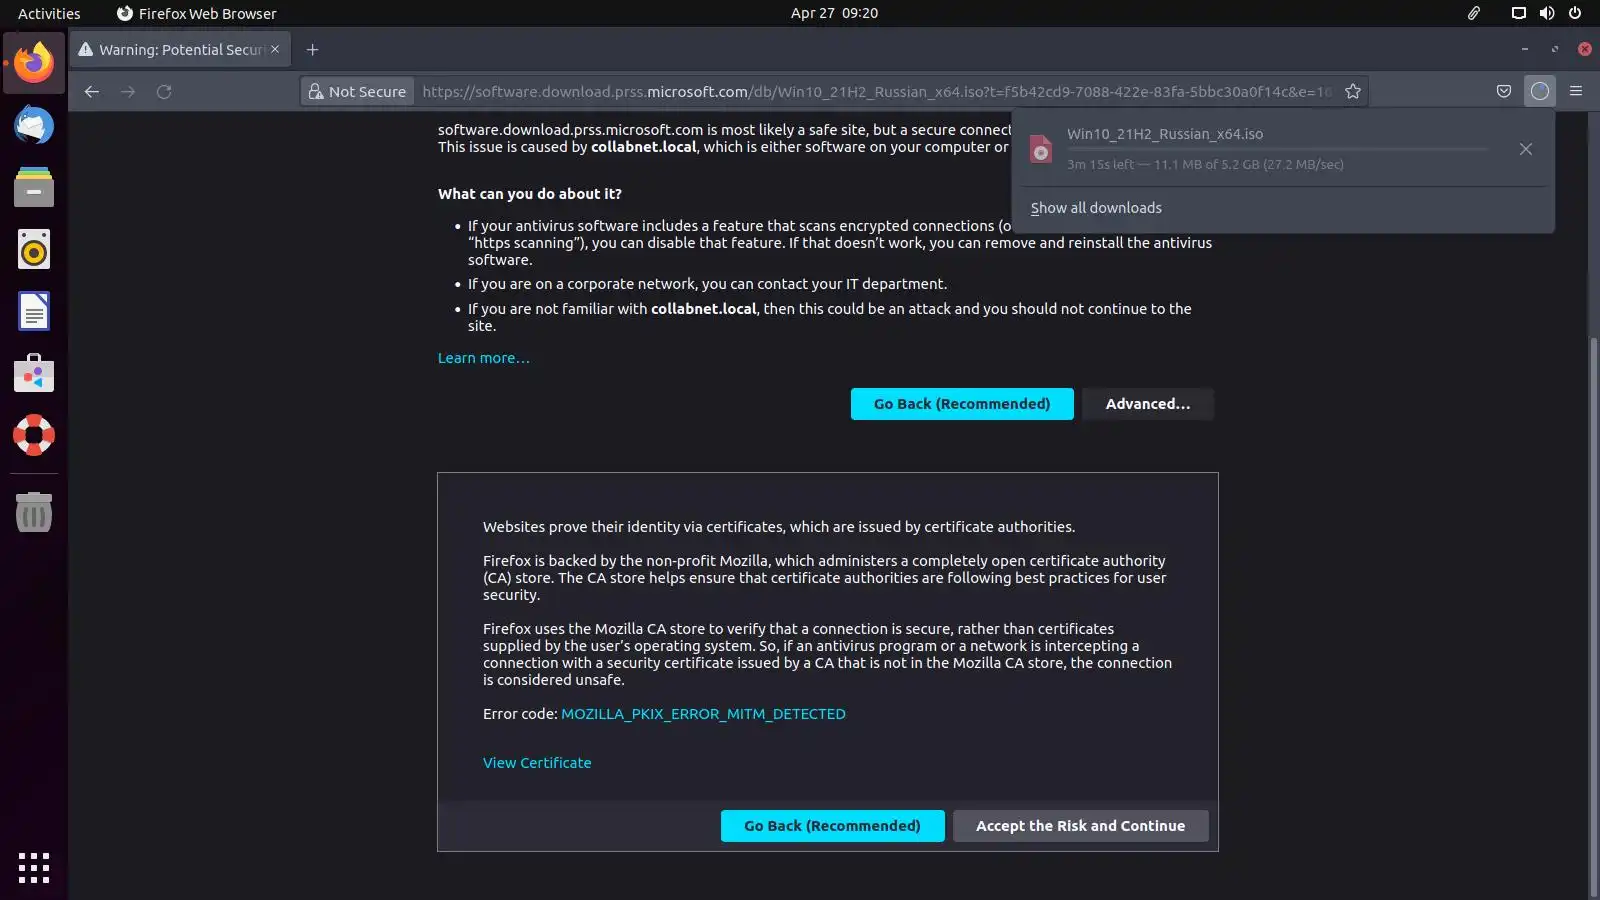This screenshot has height=900, width=1600.
Task: Click the paperclip indicator in top bar
Action: (x=1474, y=13)
